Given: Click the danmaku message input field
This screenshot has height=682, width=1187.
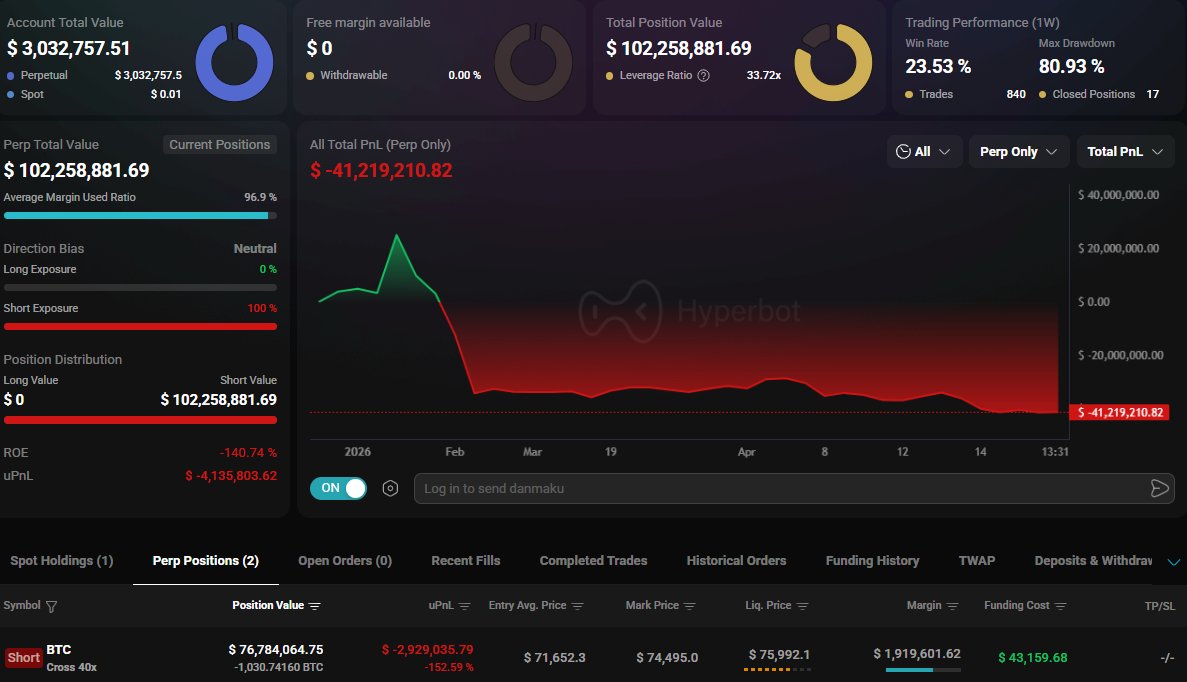Looking at the screenshot, I should [x=780, y=488].
